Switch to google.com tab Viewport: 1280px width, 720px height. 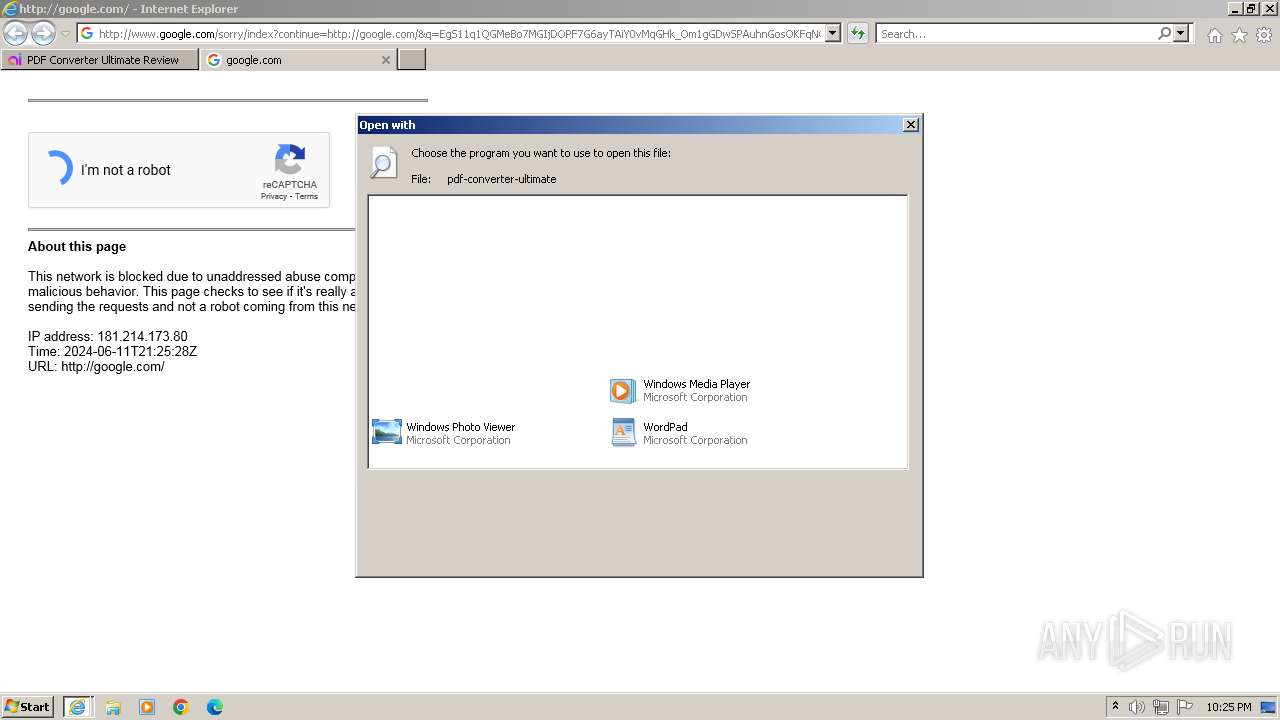coord(290,60)
